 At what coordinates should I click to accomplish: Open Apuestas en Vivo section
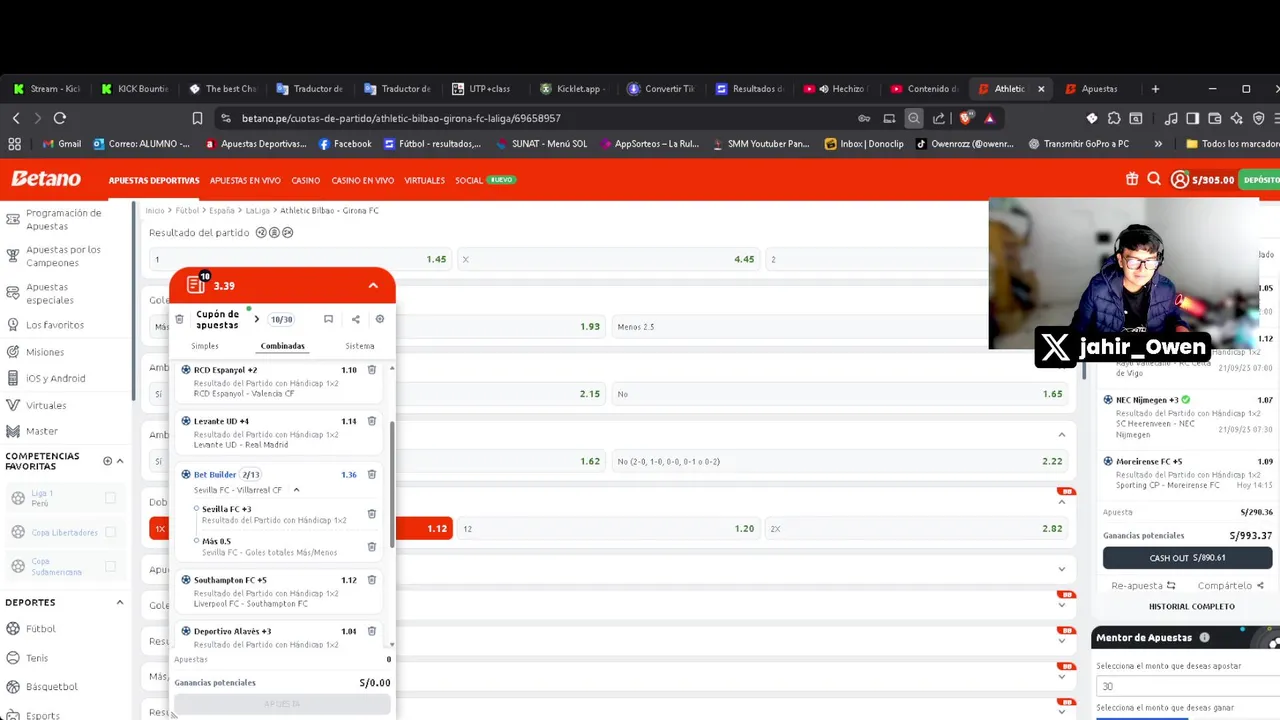pyautogui.click(x=245, y=181)
